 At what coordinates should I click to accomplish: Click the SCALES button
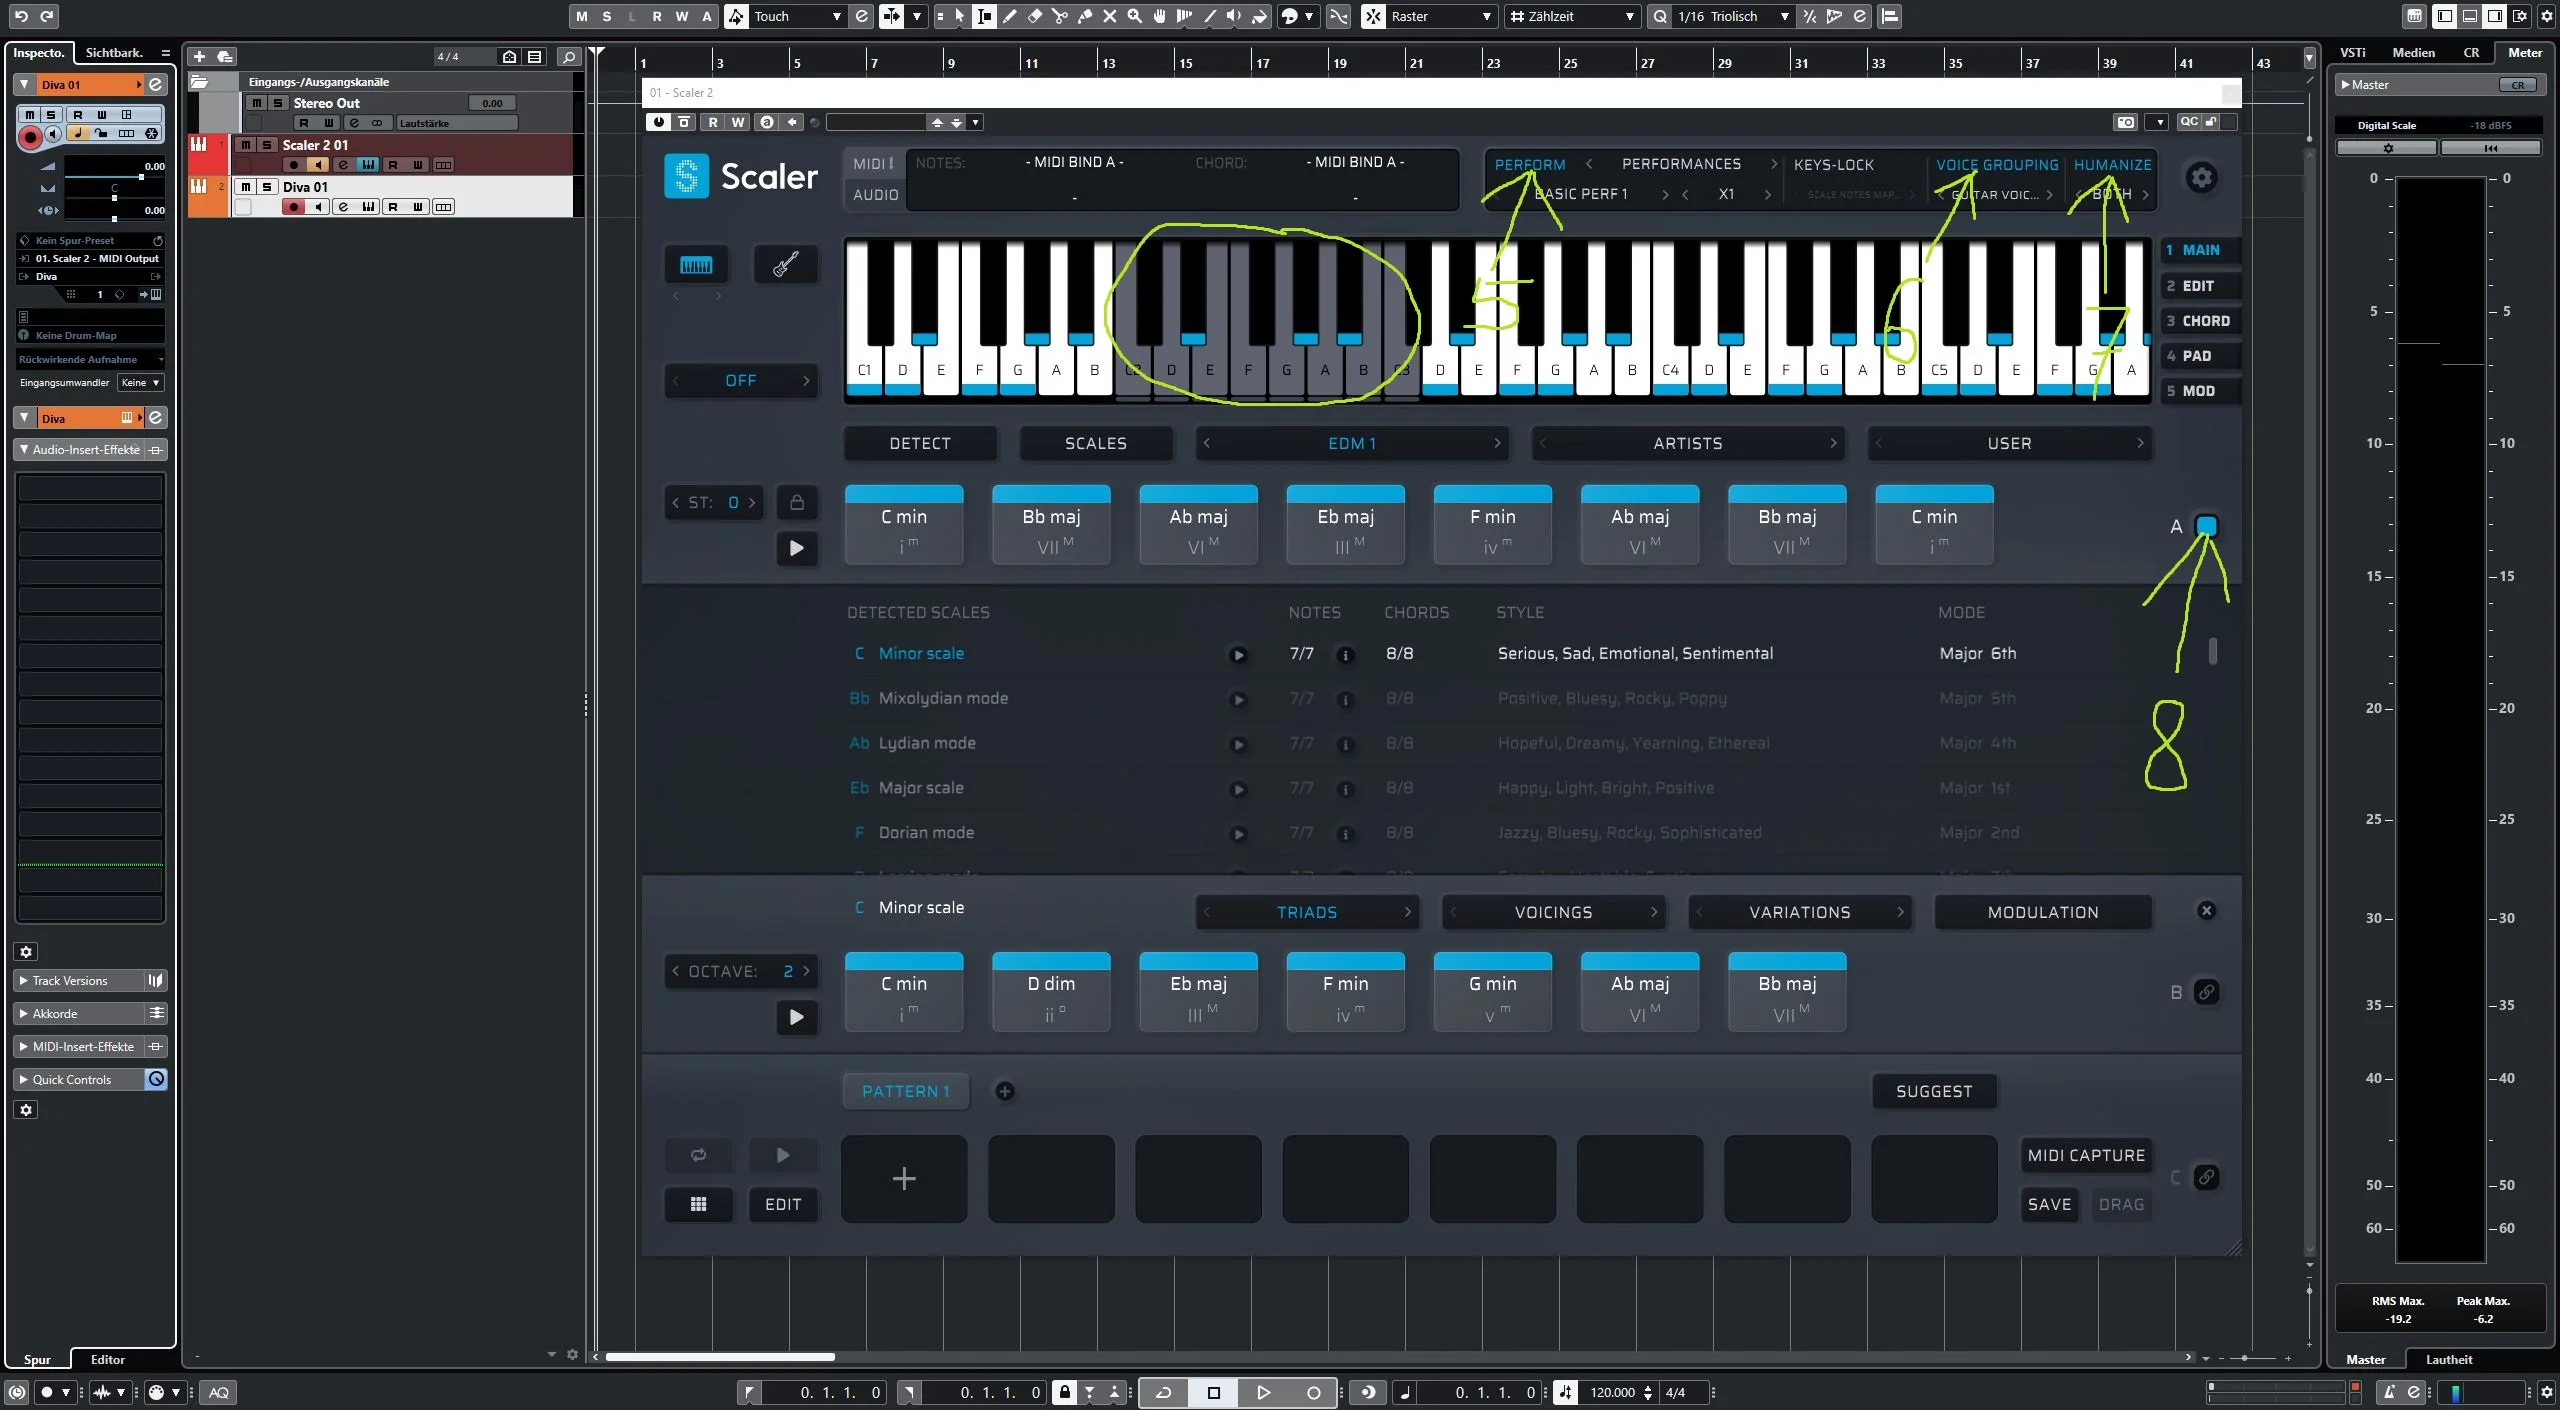click(1096, 443)
